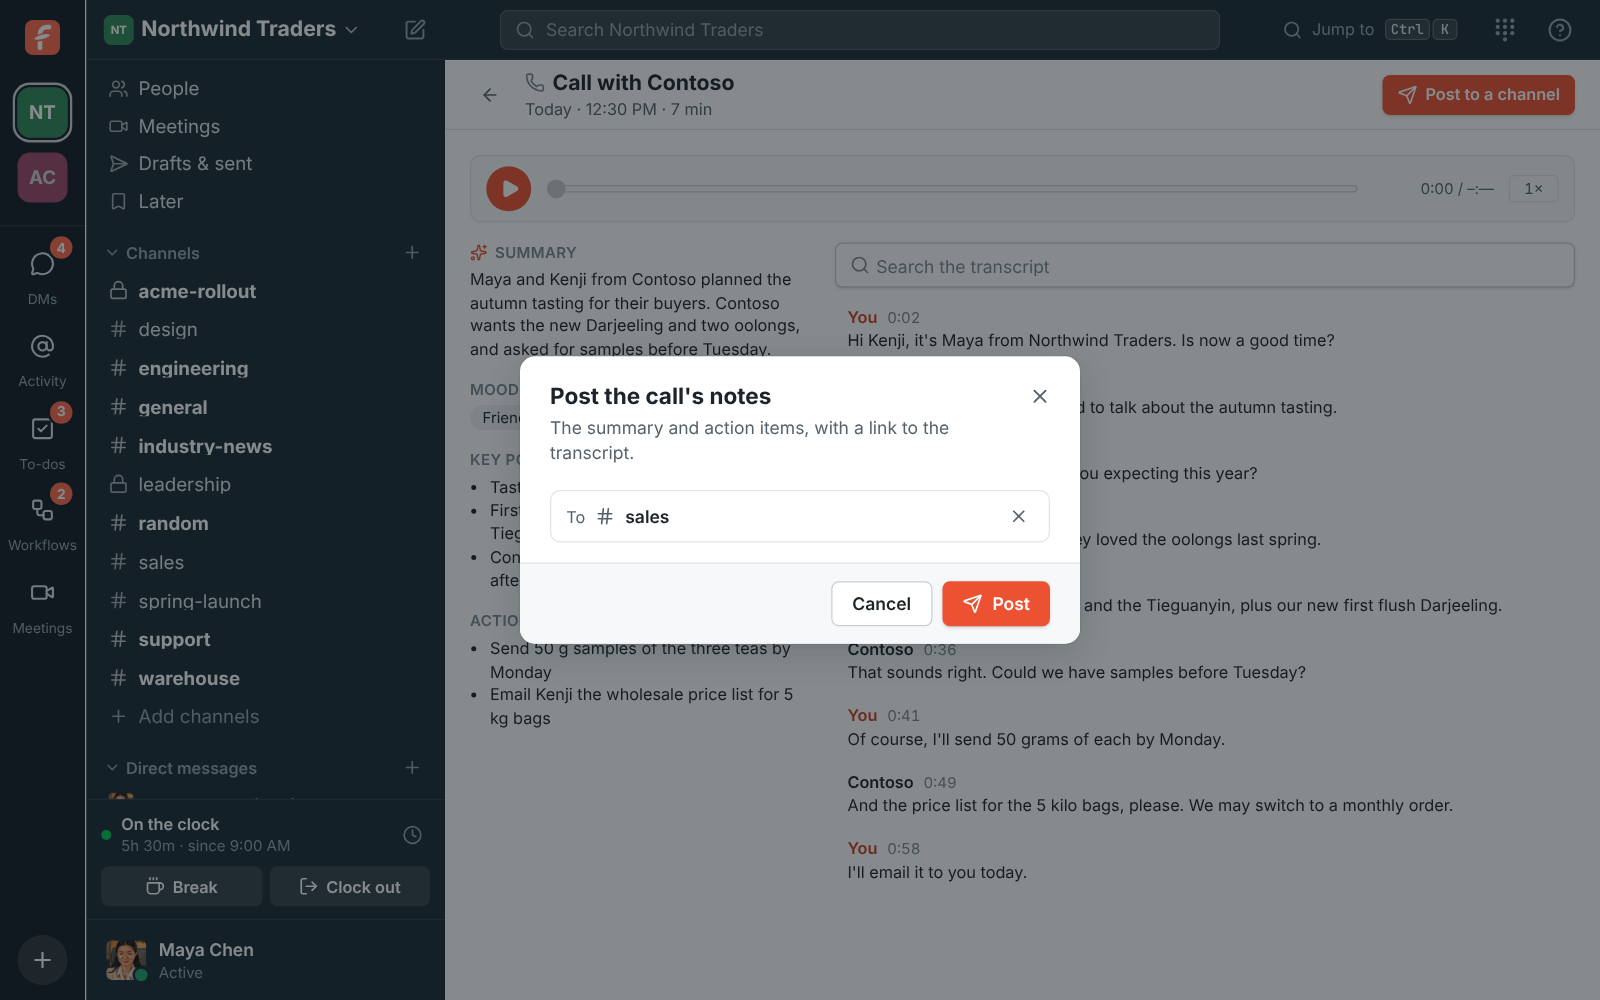Open the help question mark icon
Viewport: 1600px width, 1000px height.
tap(1559, 30)
